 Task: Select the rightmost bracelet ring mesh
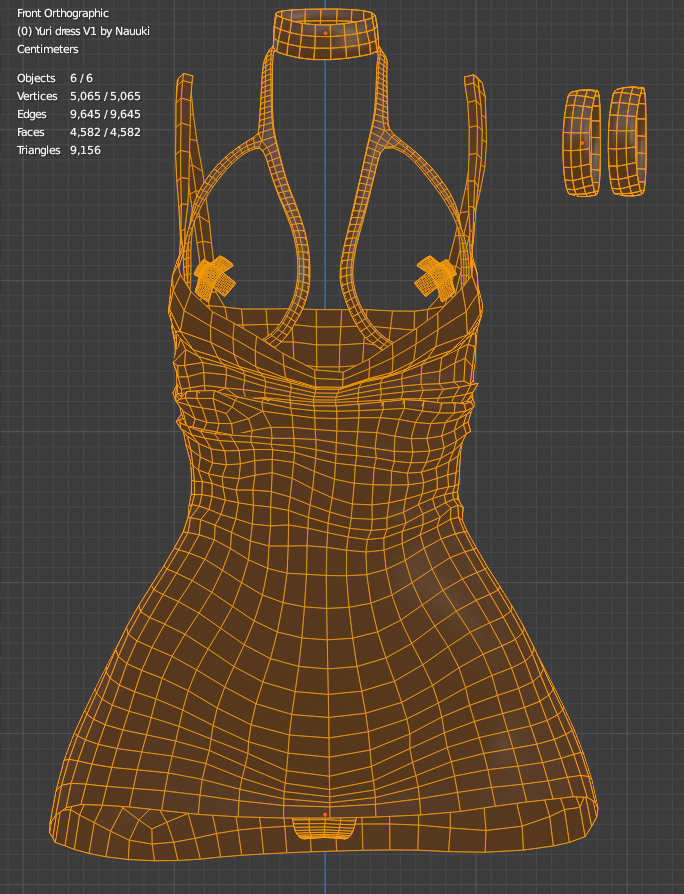(x=627, y=141)
